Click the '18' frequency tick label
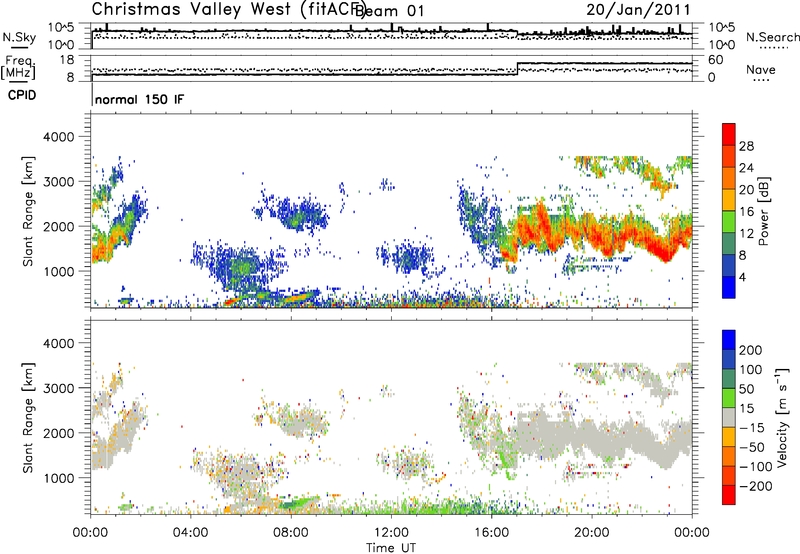The height and width of the screenshot is (554, 800). 67,60
